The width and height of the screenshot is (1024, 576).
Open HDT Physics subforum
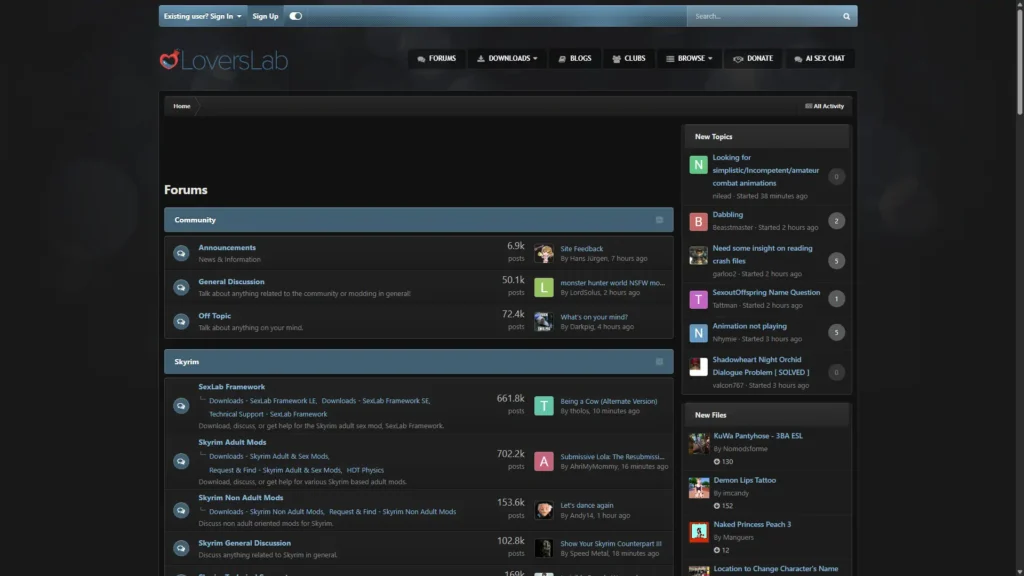(x=365, y=470)
